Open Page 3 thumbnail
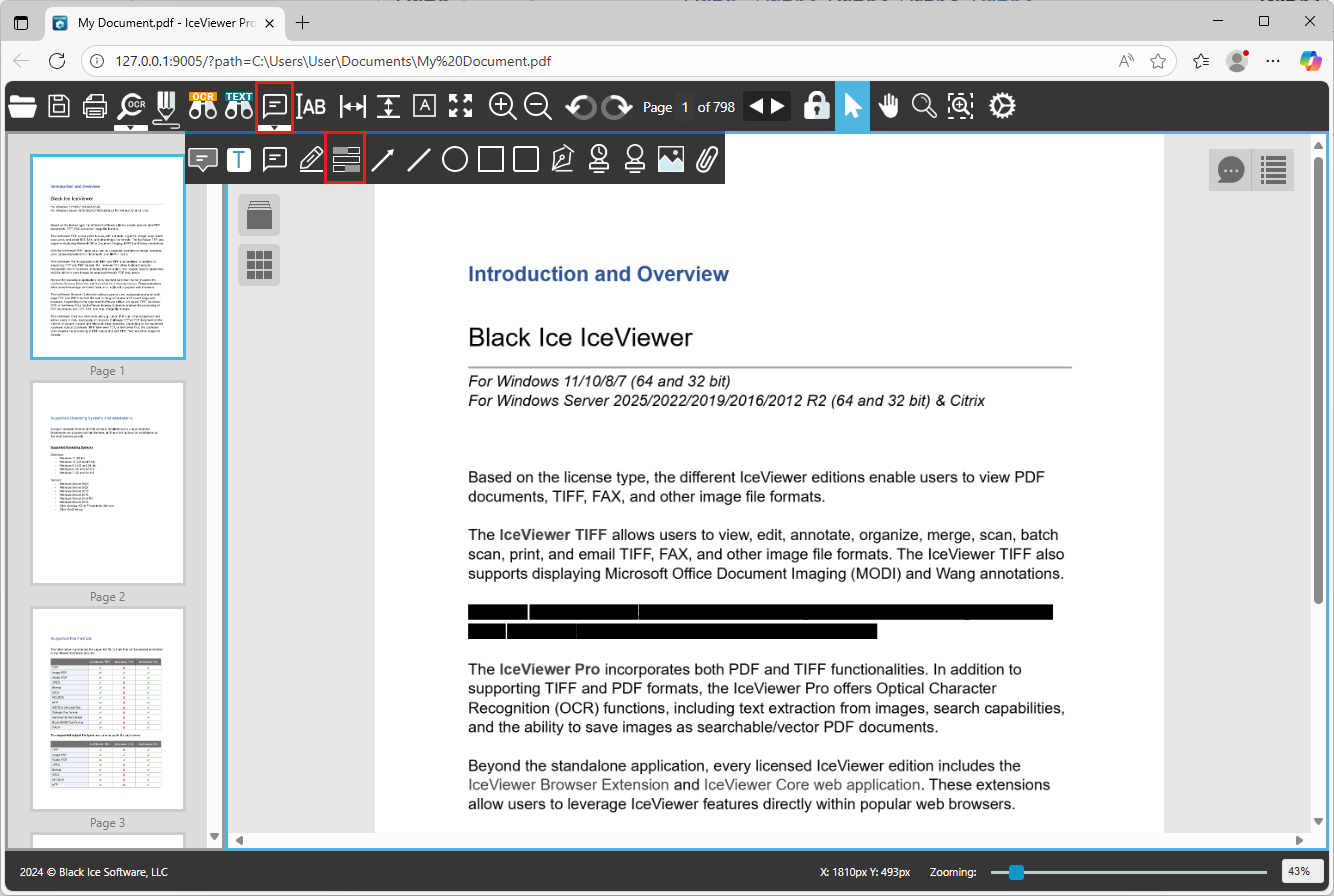The height and width of the screenshot is (896, 1334). (x=108, y=709)
